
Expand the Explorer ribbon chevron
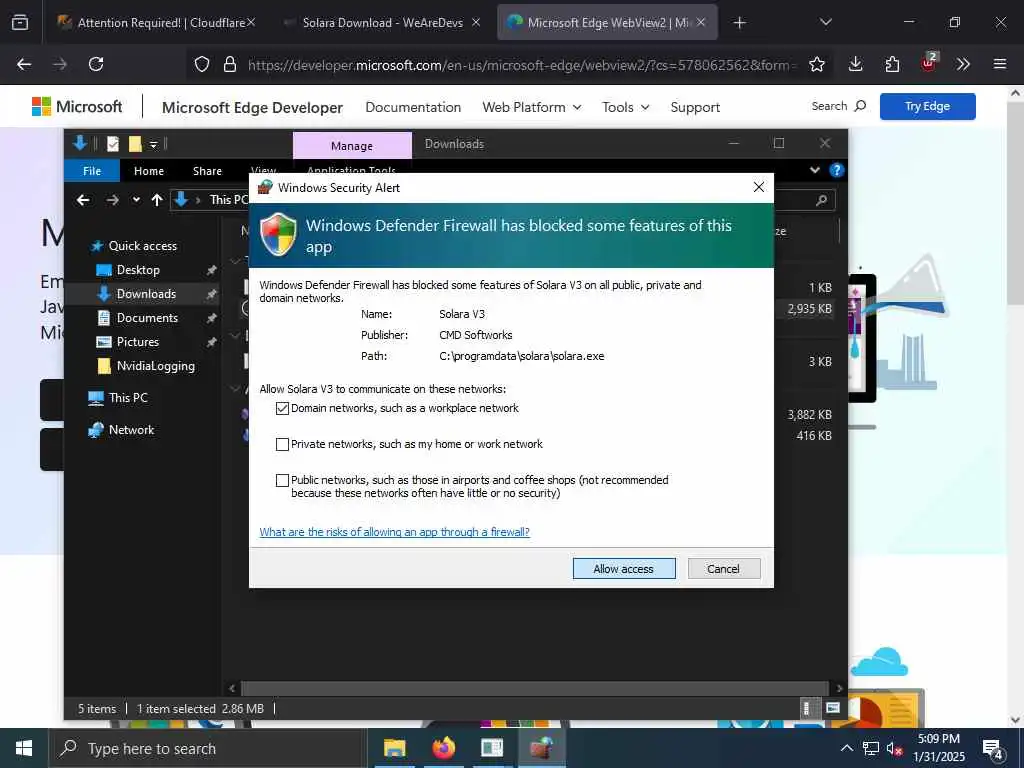point(814,170)
